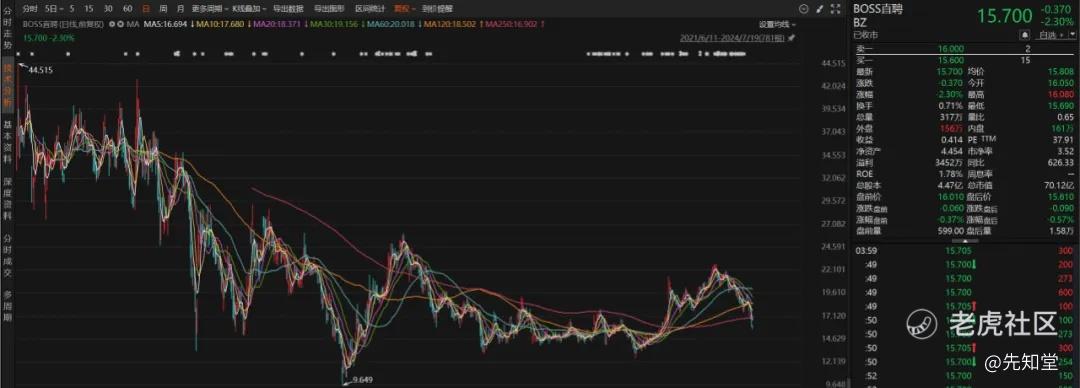The width and height of the screenshot is (1080, 388).
Task: Click the price alert bell icon
Action: pos(1025,34)
